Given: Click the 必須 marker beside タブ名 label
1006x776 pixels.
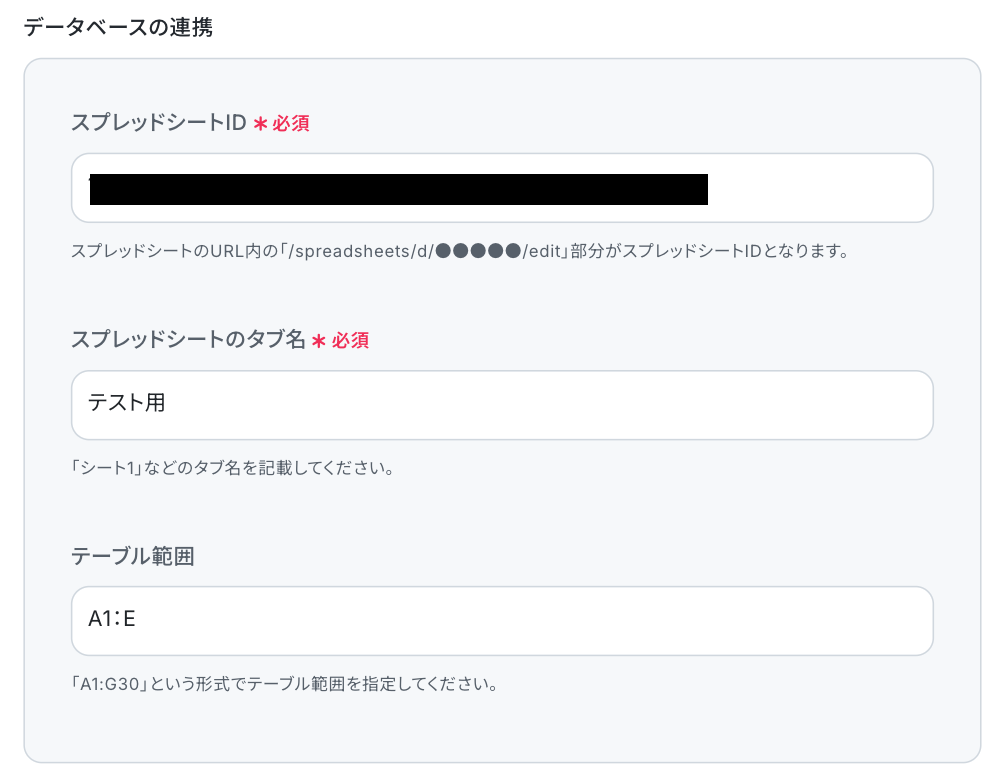Looking at the screenshot, I should click(350, 340).
